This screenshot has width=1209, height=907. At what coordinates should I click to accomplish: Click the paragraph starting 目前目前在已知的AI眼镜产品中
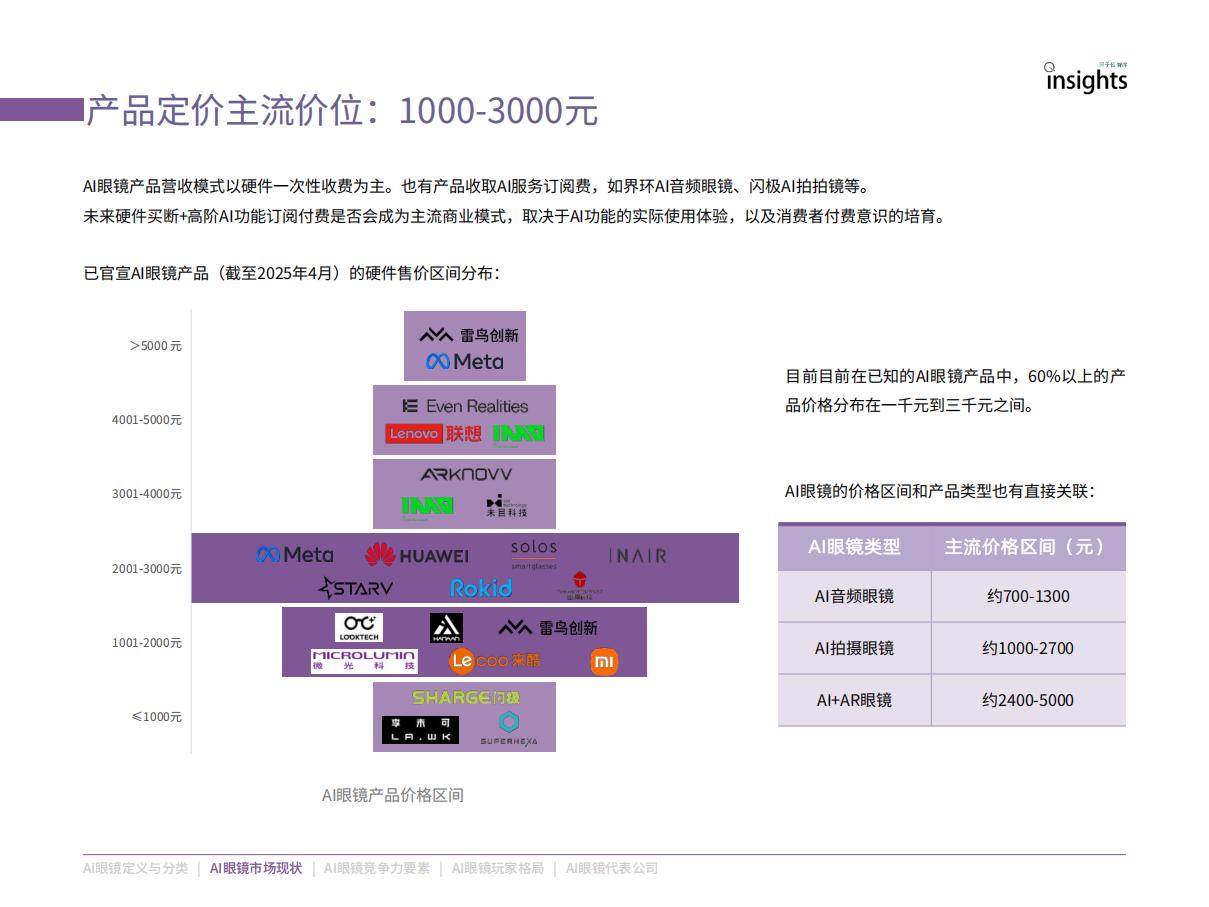coord(955,391)
